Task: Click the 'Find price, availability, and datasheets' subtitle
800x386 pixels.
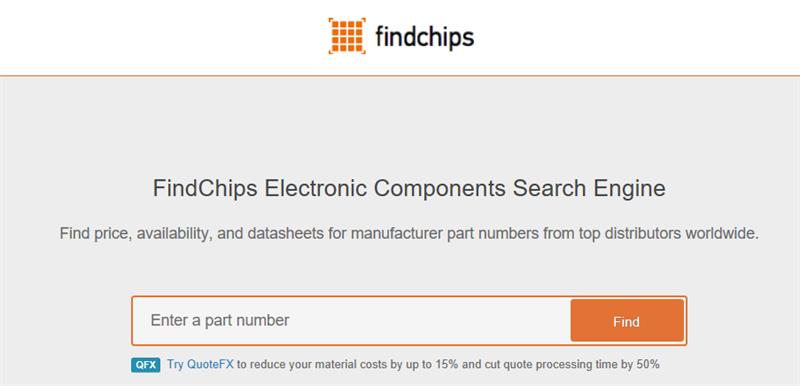Action: (x=409, y=234)
